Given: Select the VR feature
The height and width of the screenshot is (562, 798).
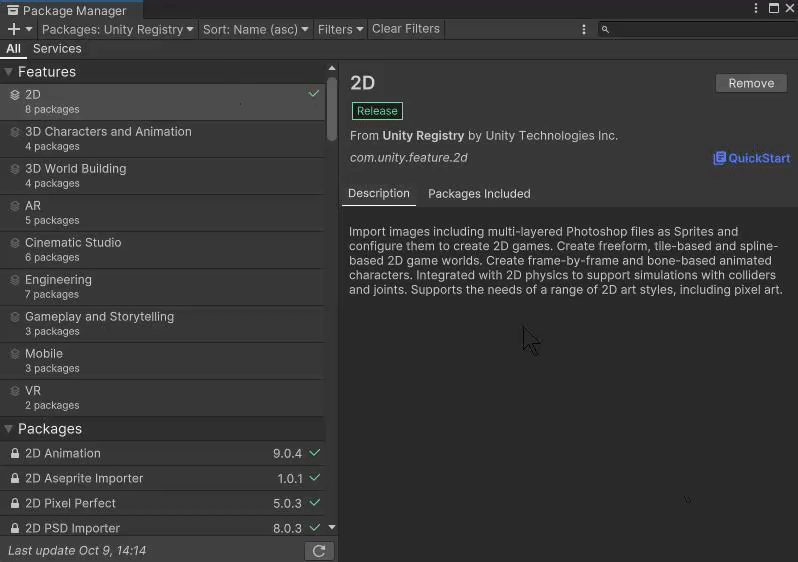Looking at the screenshot, I should [x=162, y=398].
